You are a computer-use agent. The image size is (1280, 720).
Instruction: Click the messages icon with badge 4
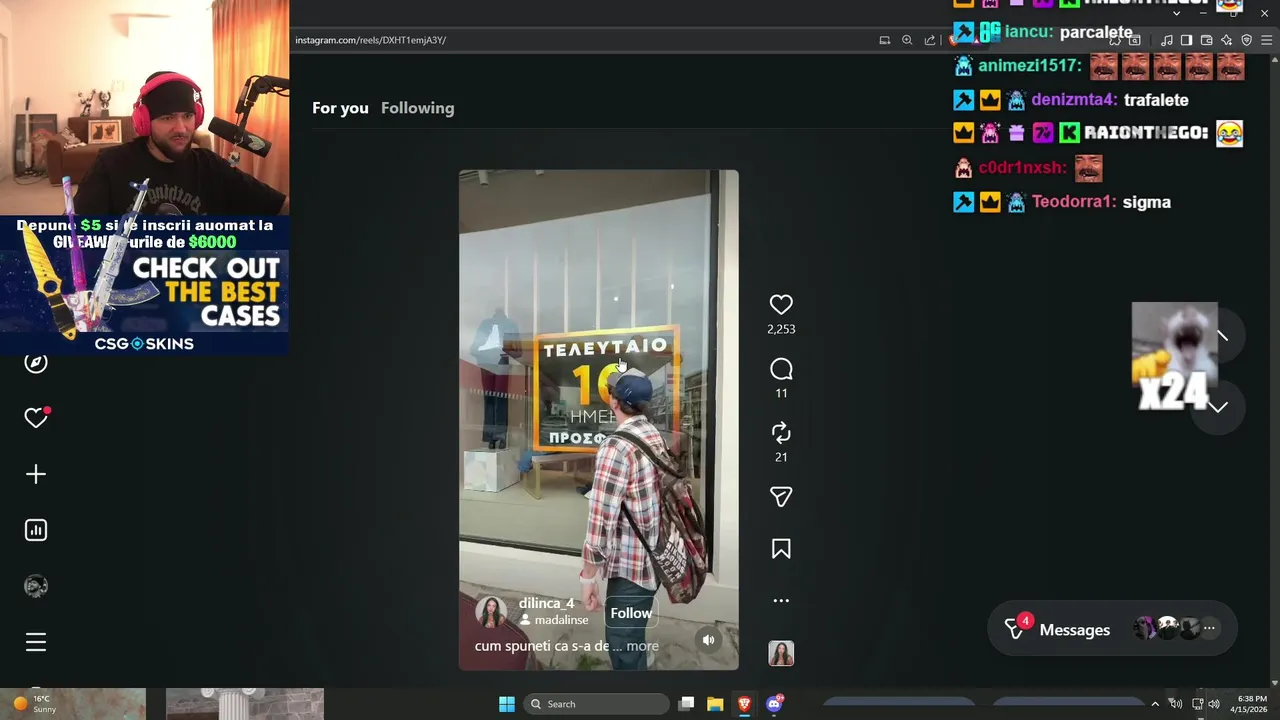pyautogui.click(x=1016, y=628)
